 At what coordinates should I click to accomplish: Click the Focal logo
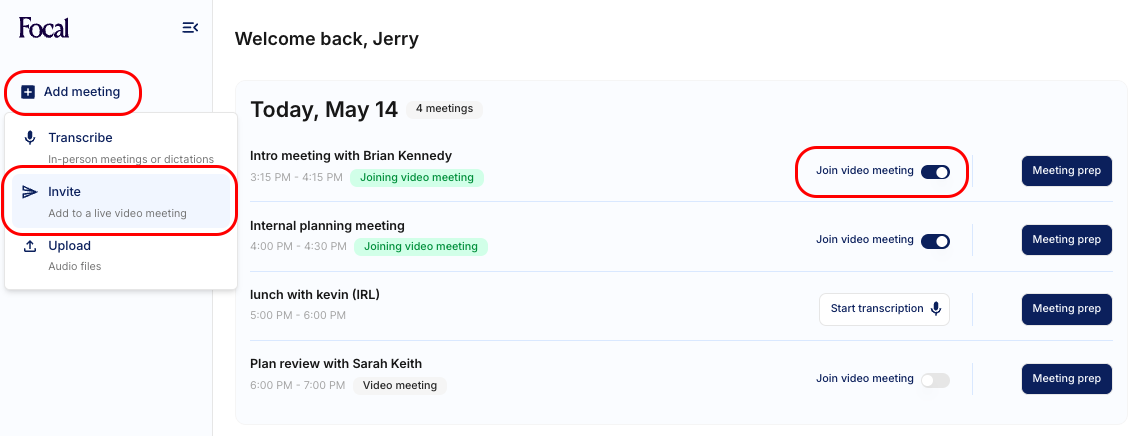44,28
